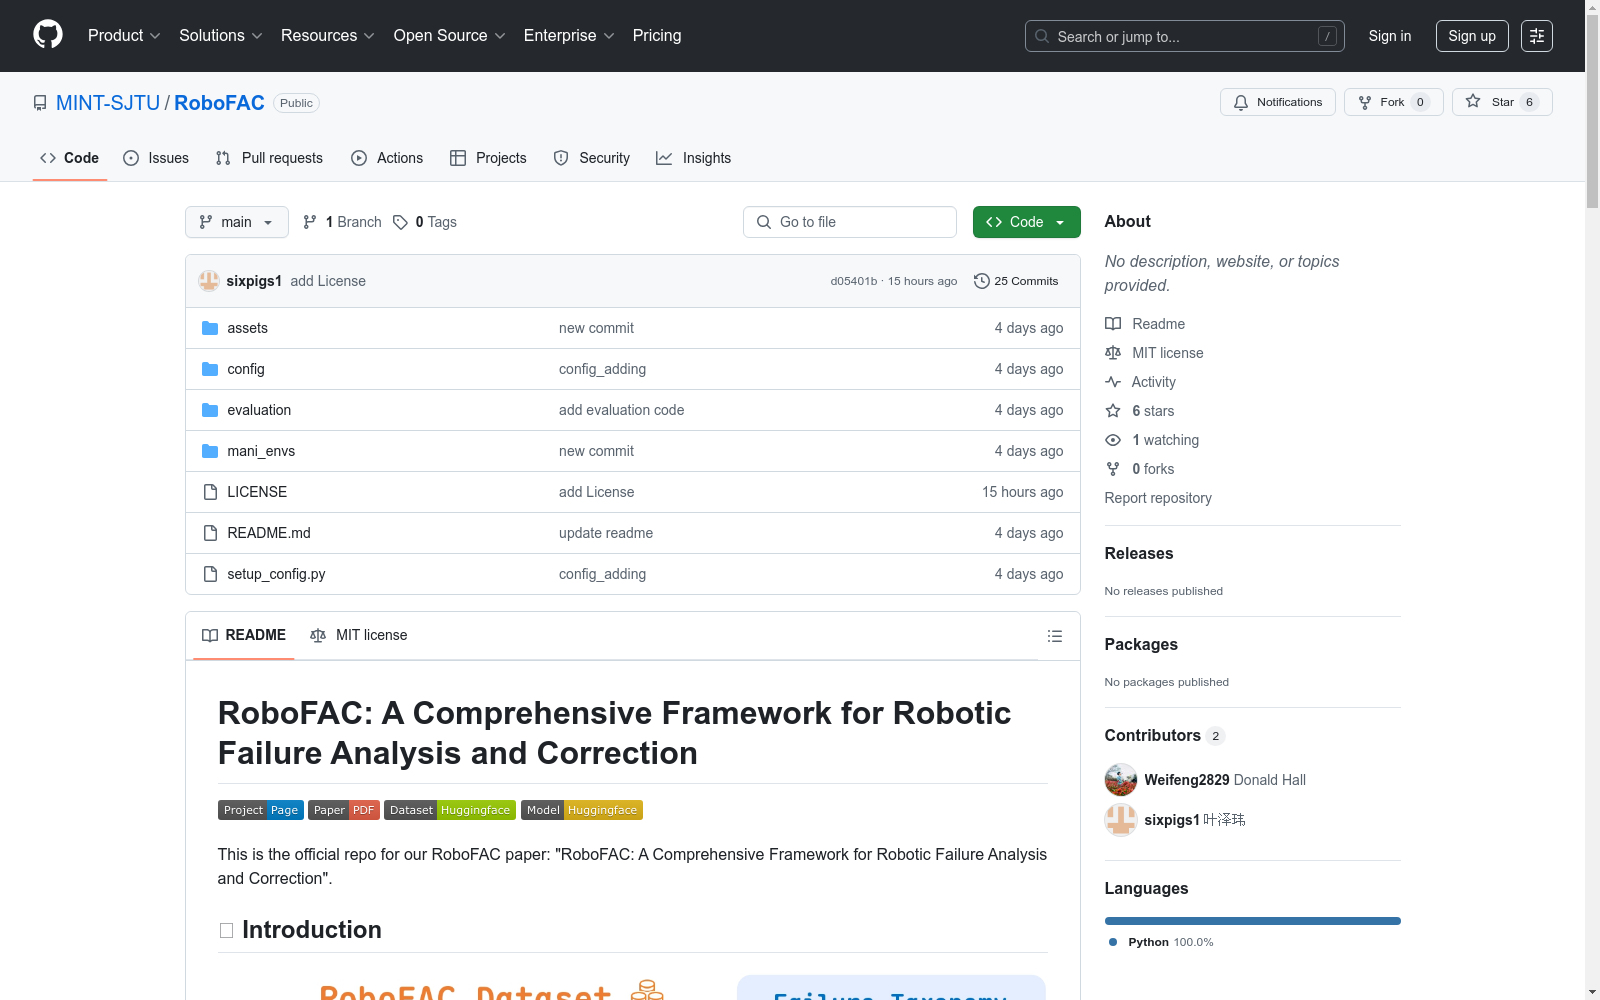
Task: Open the Contributors heading link
Action: [1164, 735]
